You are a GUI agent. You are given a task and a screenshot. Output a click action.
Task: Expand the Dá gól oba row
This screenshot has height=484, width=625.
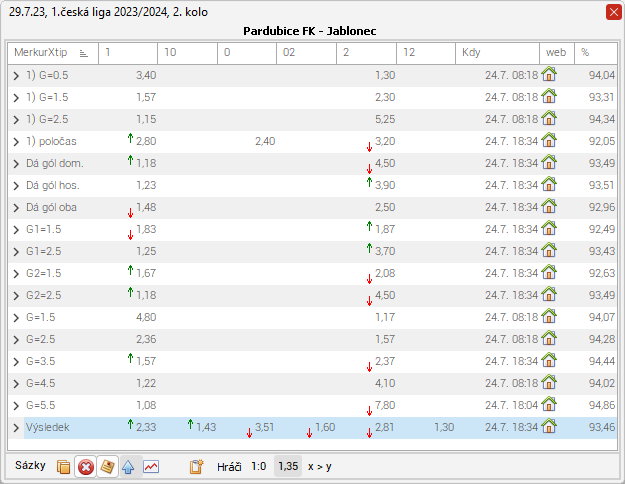tap(16, 208)
